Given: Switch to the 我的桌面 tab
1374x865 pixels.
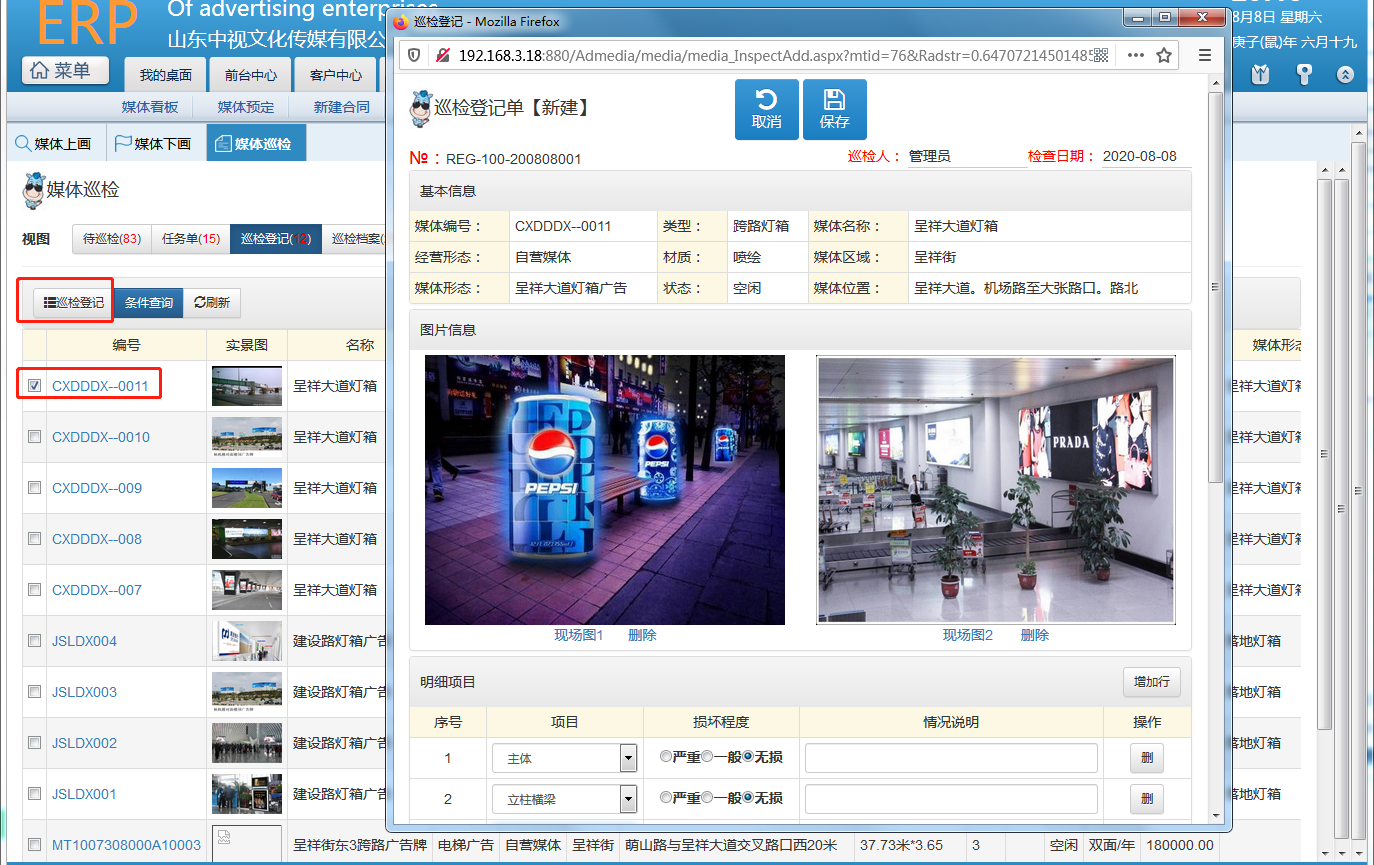Looking at the screenshot, I should (x=165, y=75).
